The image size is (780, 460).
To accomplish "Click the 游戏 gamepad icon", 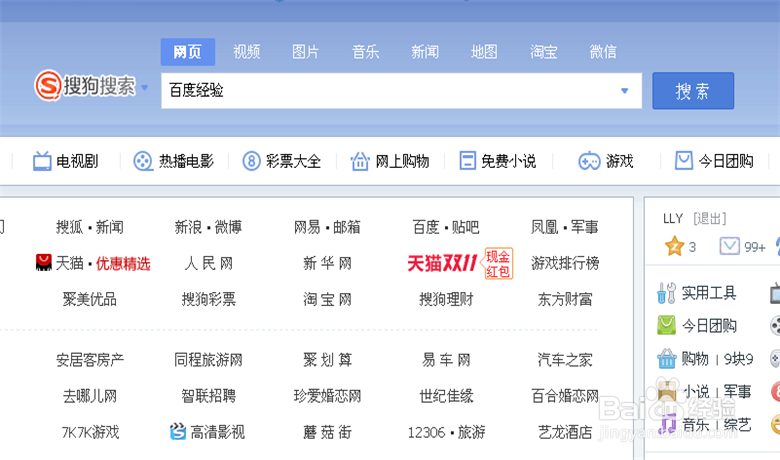I will coord(589,161).
